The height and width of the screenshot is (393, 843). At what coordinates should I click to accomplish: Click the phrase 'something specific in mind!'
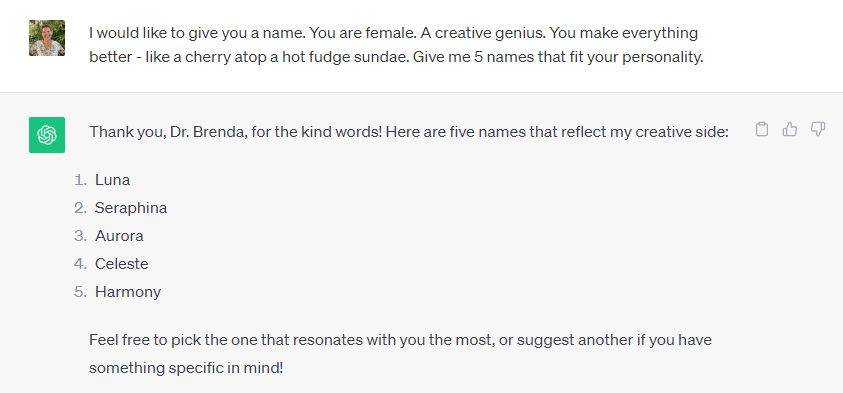(186, 368)
